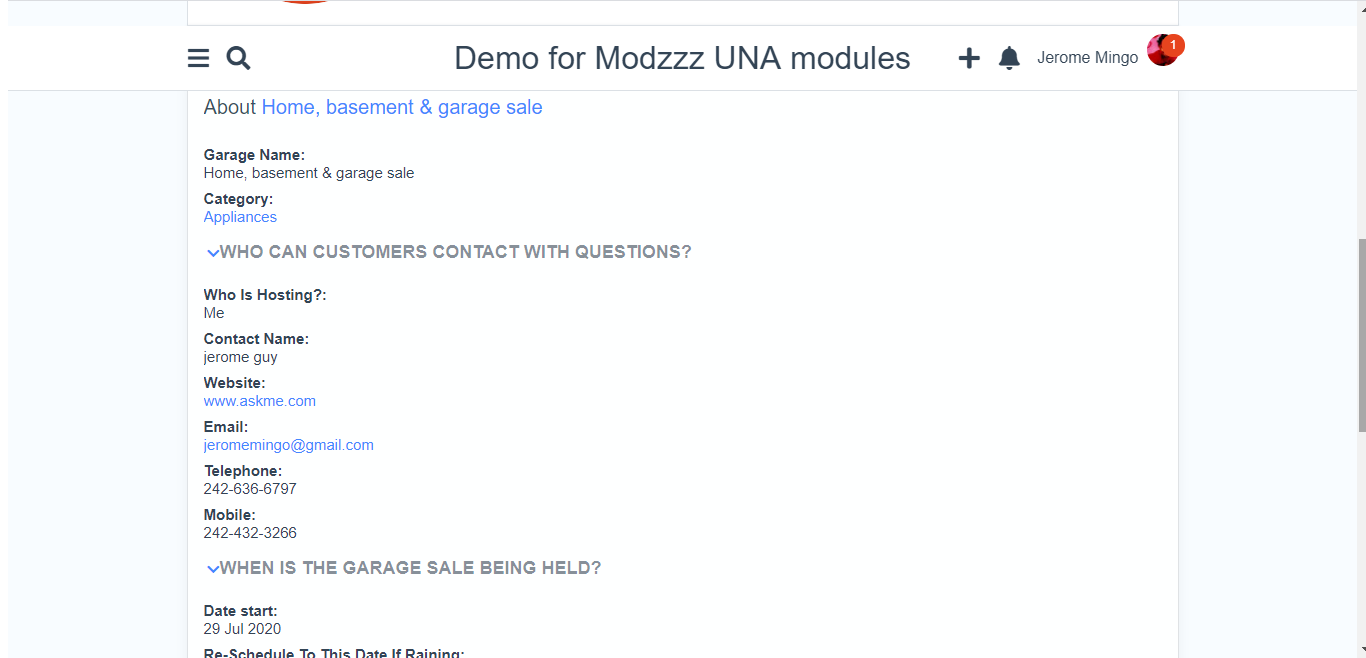Click the 'Who can customers contact with questions?' heading
Viewport: 1366px width, 658px height.
455,252
